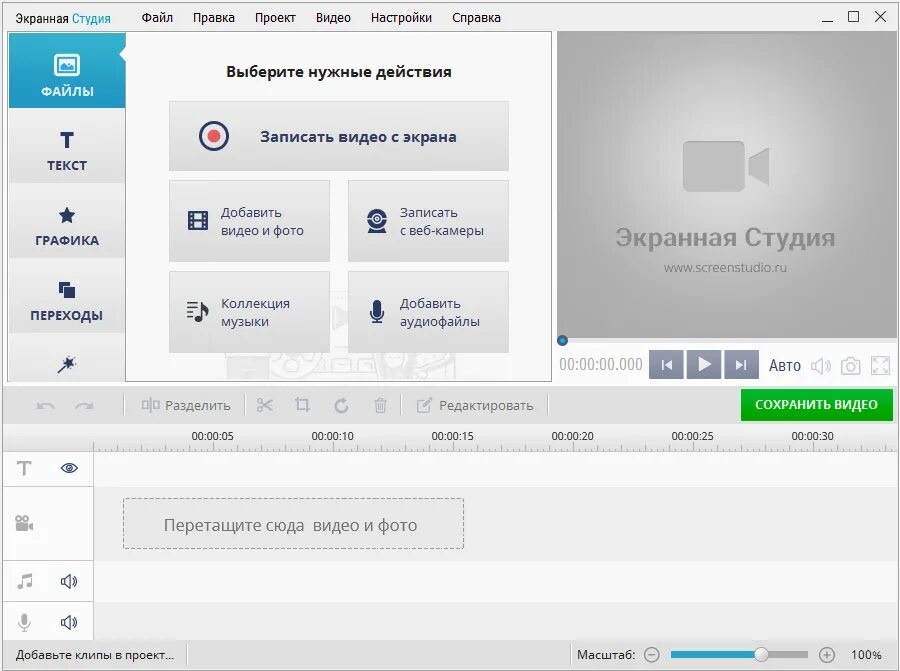Click the Разделить split tool
900x671 pixels.
[185, 405]
